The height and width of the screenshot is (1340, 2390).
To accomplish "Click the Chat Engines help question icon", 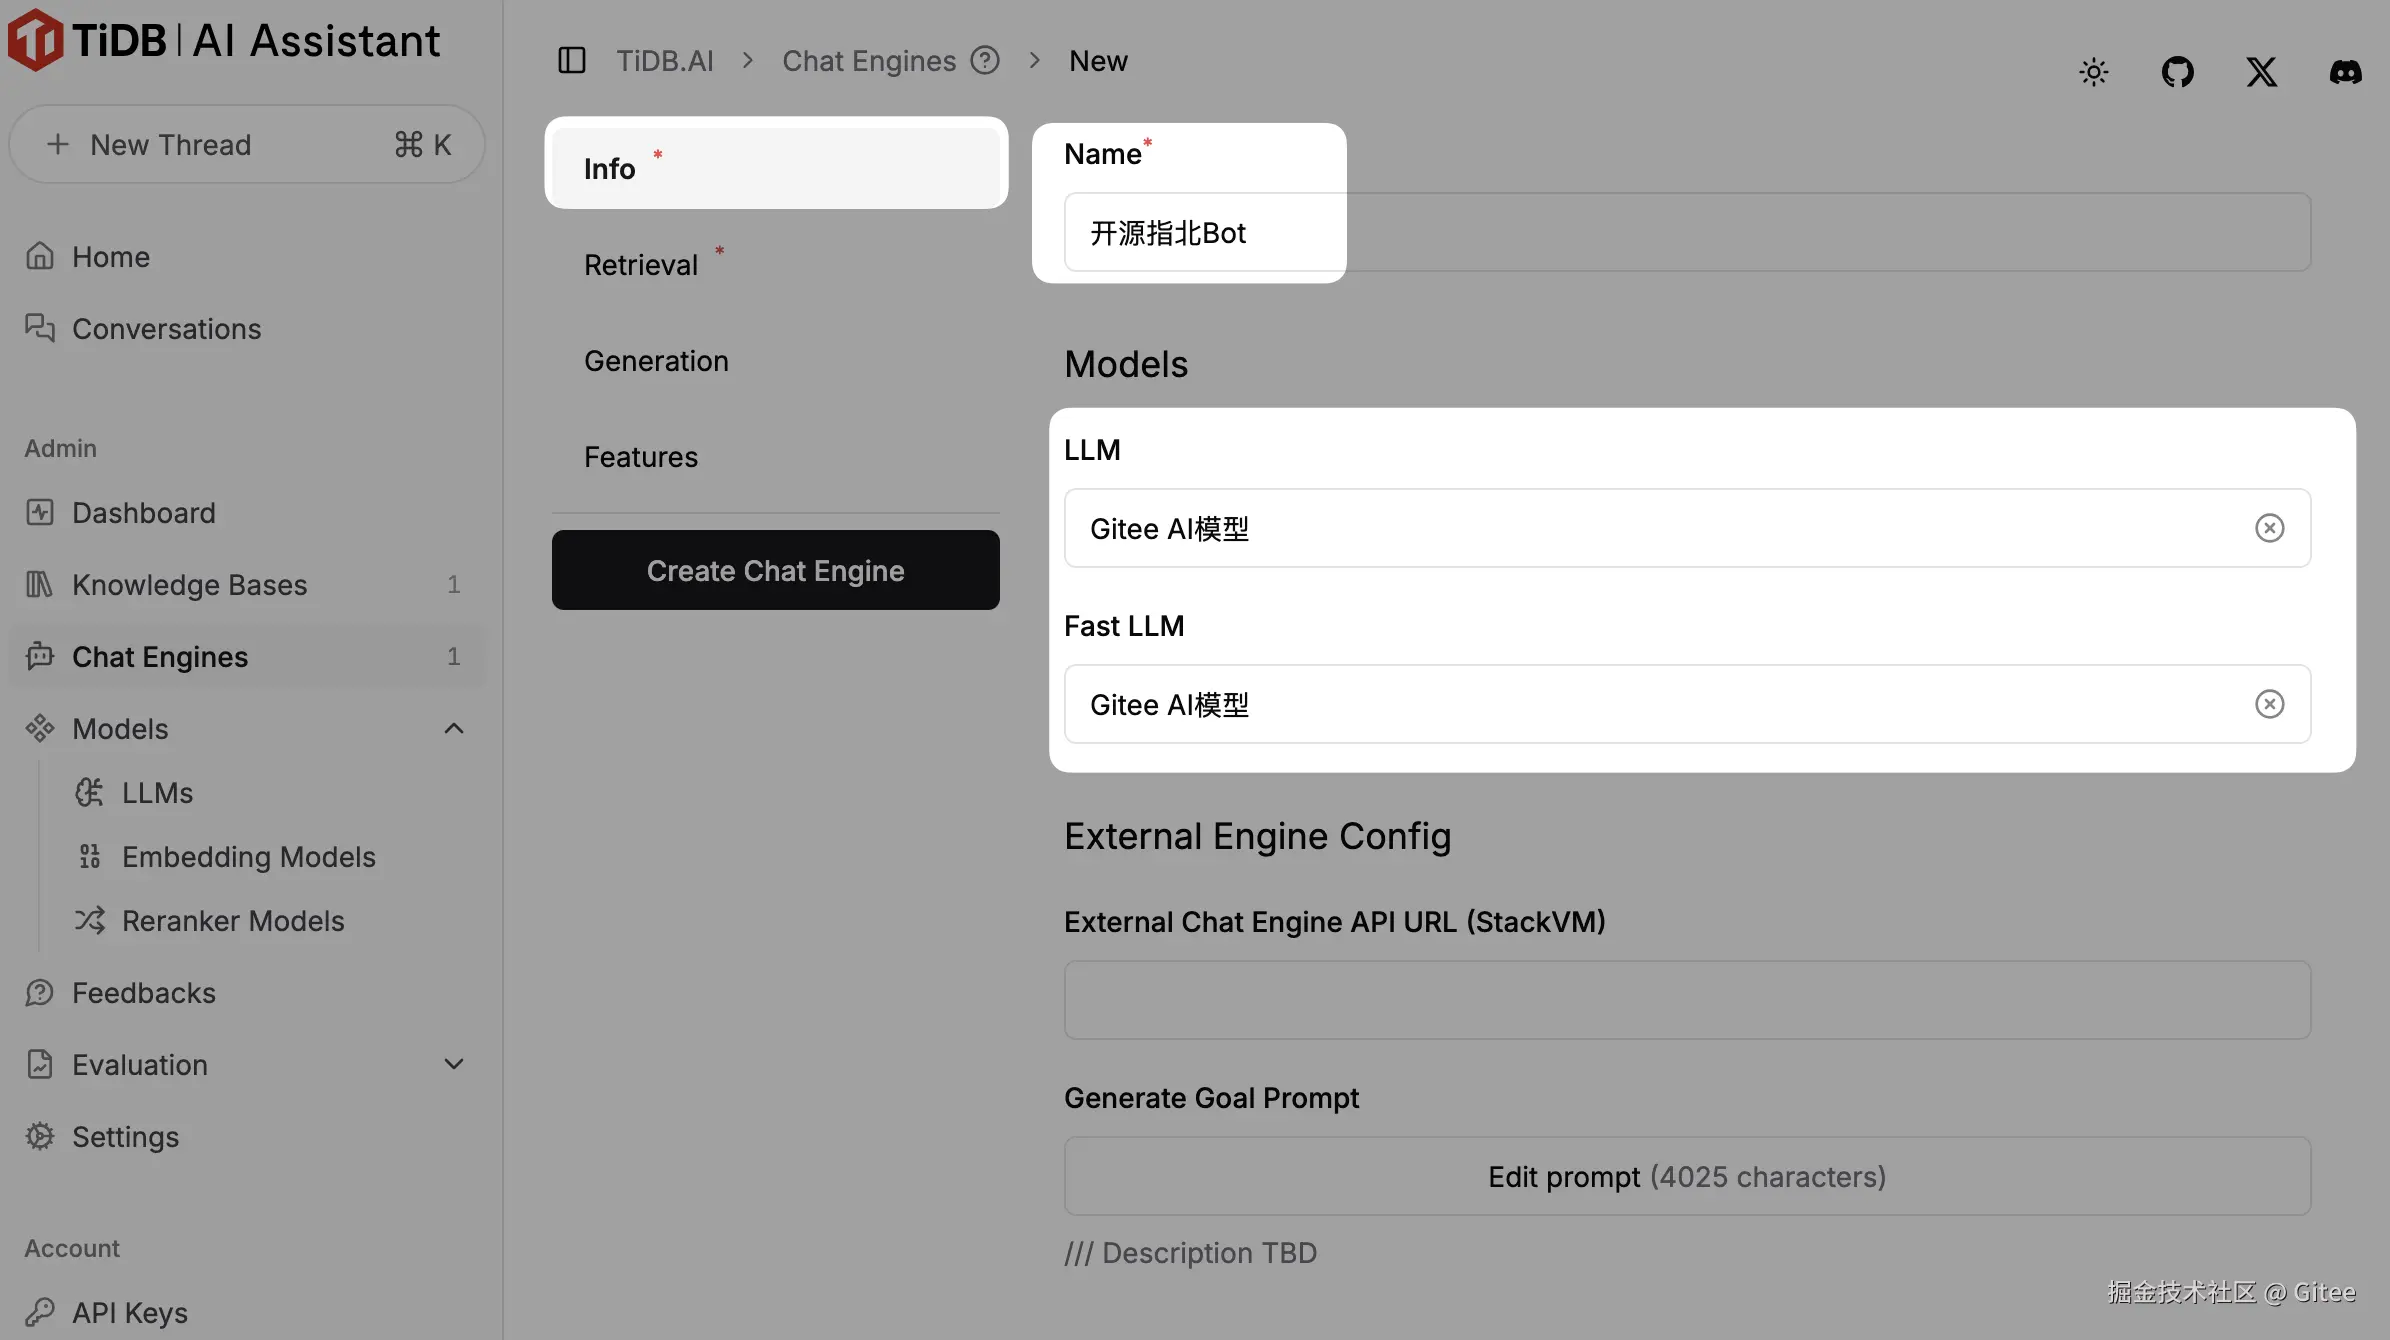I will point(985,61).
